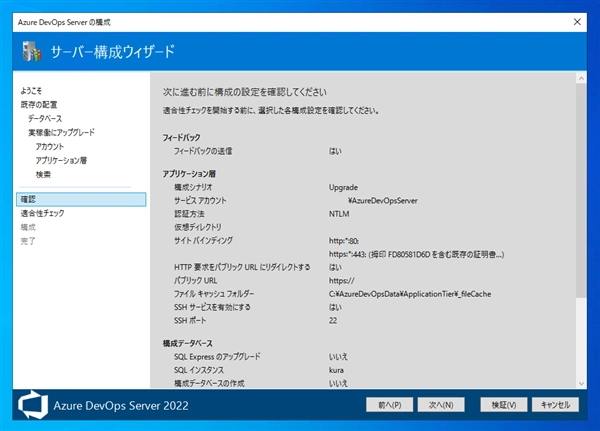Viewport: 600px width, 431px height.
Task: Open the データベース step
Action: (45, 118)
